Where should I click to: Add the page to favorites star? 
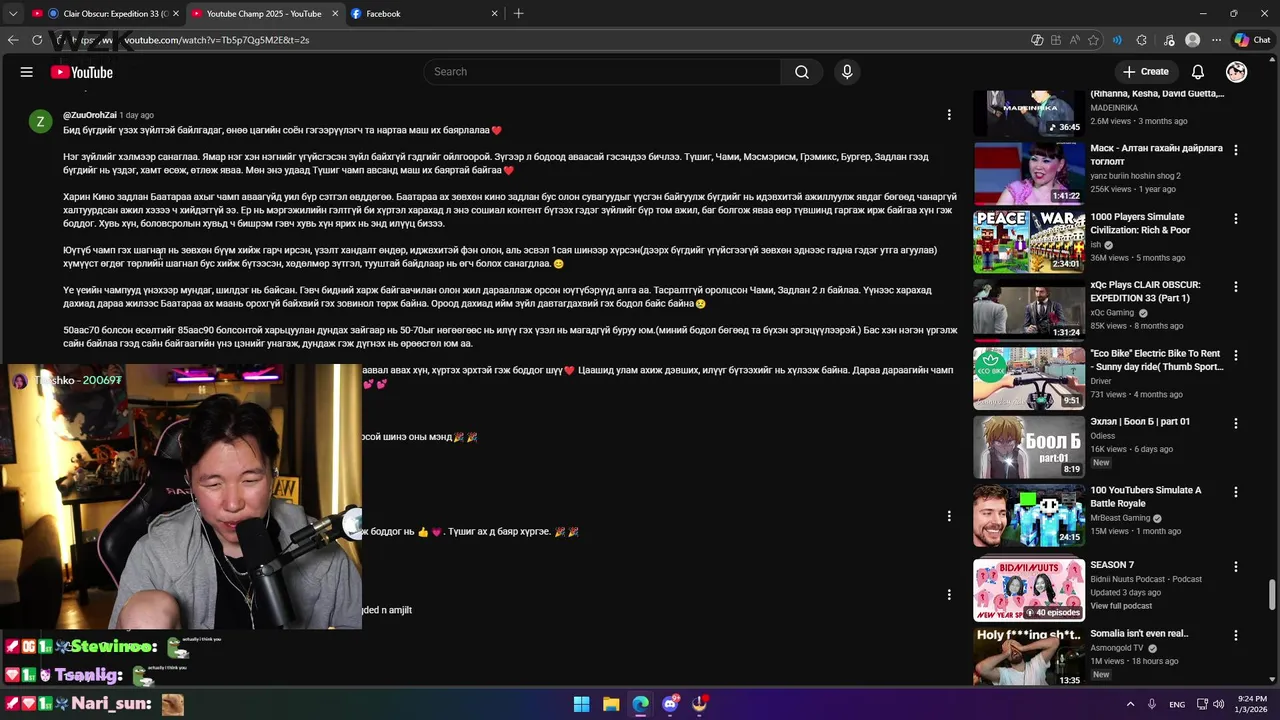pos(1093,40)
